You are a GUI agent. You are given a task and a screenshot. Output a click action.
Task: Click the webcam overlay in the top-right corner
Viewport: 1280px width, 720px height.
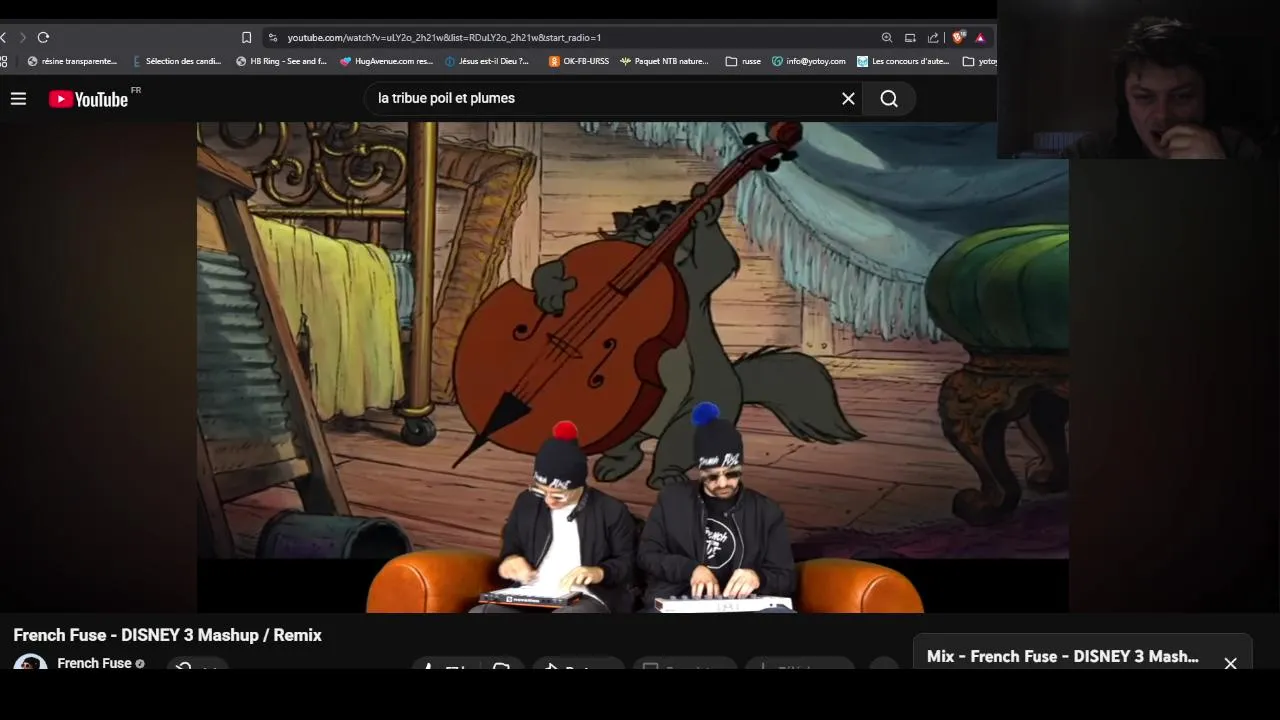click(x=1138, y=80)
